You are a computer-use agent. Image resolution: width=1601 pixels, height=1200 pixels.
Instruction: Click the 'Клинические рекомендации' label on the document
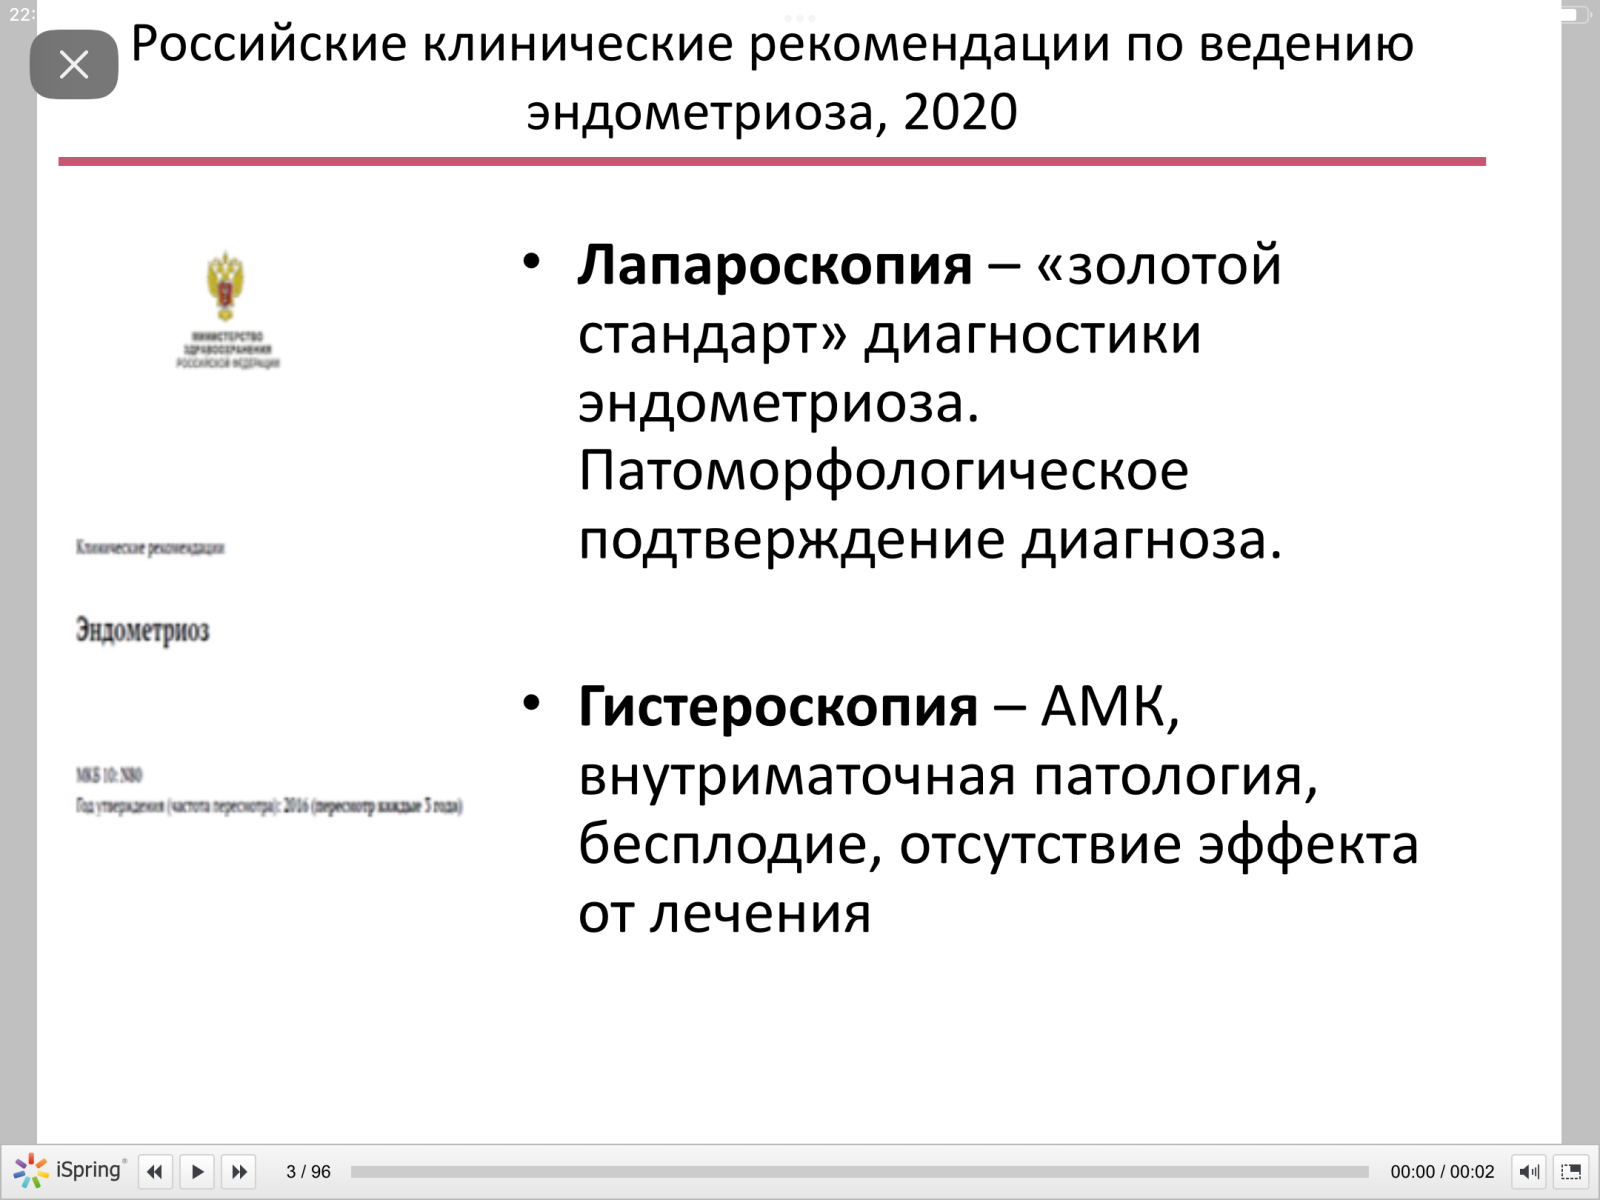point(150,547)
